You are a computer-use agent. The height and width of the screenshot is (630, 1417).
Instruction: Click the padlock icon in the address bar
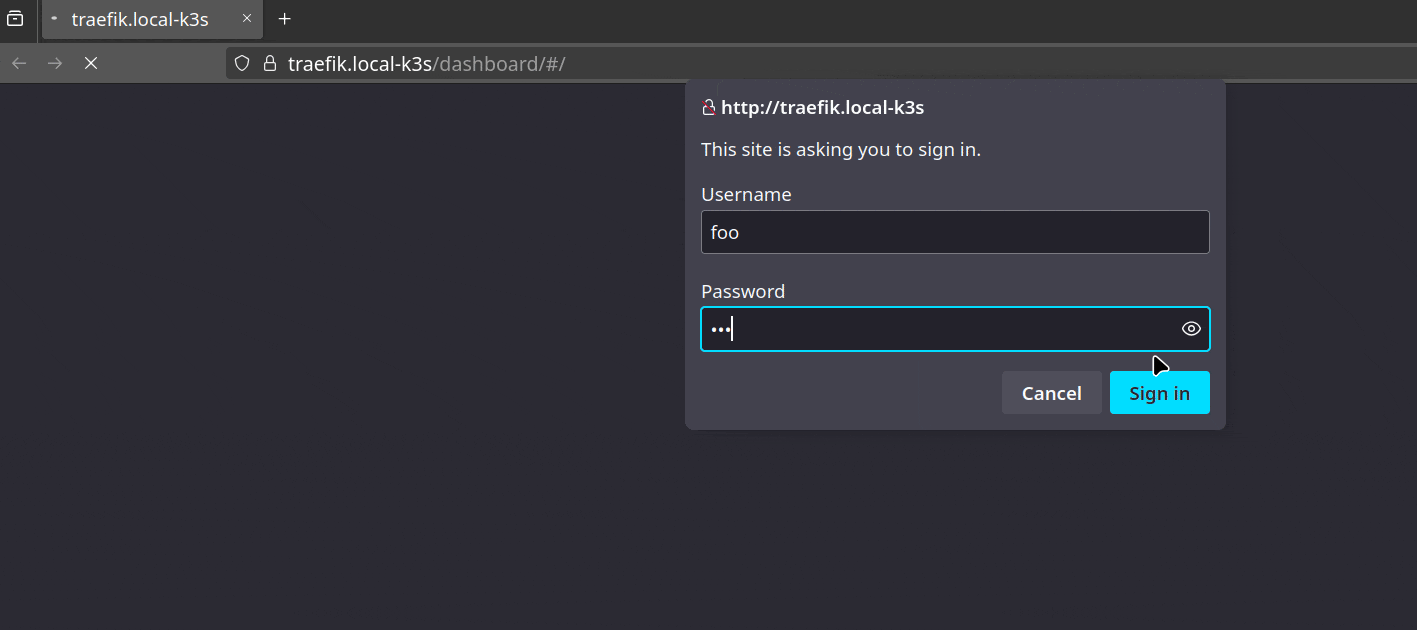pyautogui.click(x=269, y=62)
